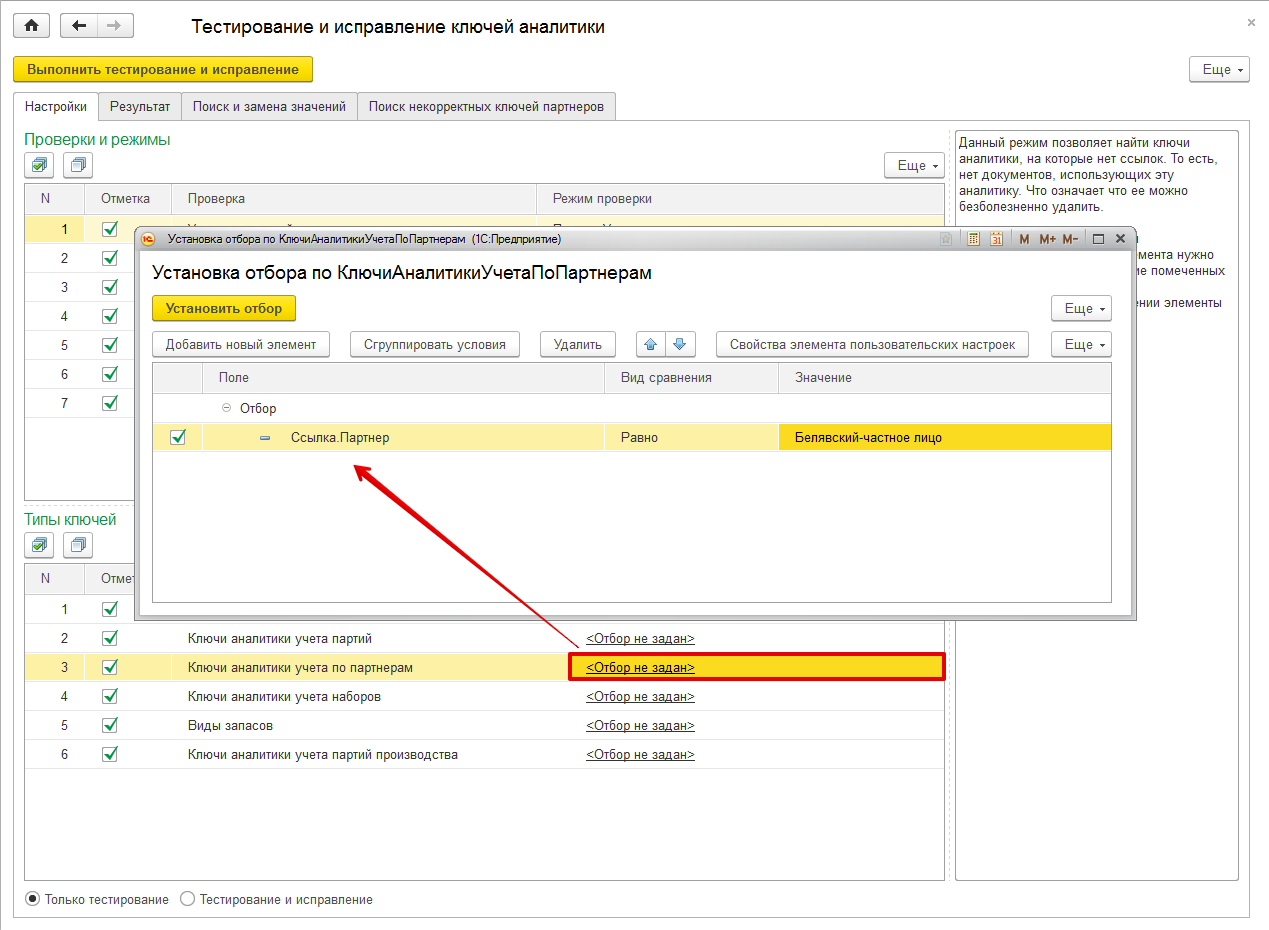Select the Белявский-частное лицо value cell
The width and height of the screenshot is (1269, 930).
click(x=945, y=437)
